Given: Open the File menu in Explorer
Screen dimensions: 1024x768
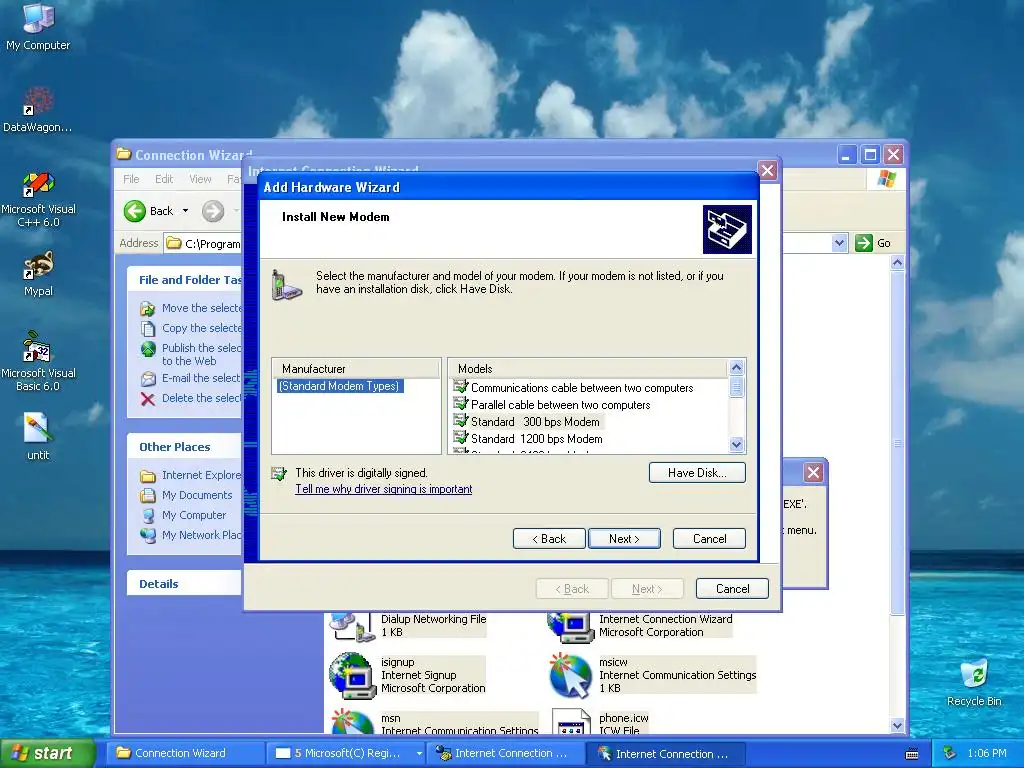Looking at the screenshot, I should click(131, 179).
